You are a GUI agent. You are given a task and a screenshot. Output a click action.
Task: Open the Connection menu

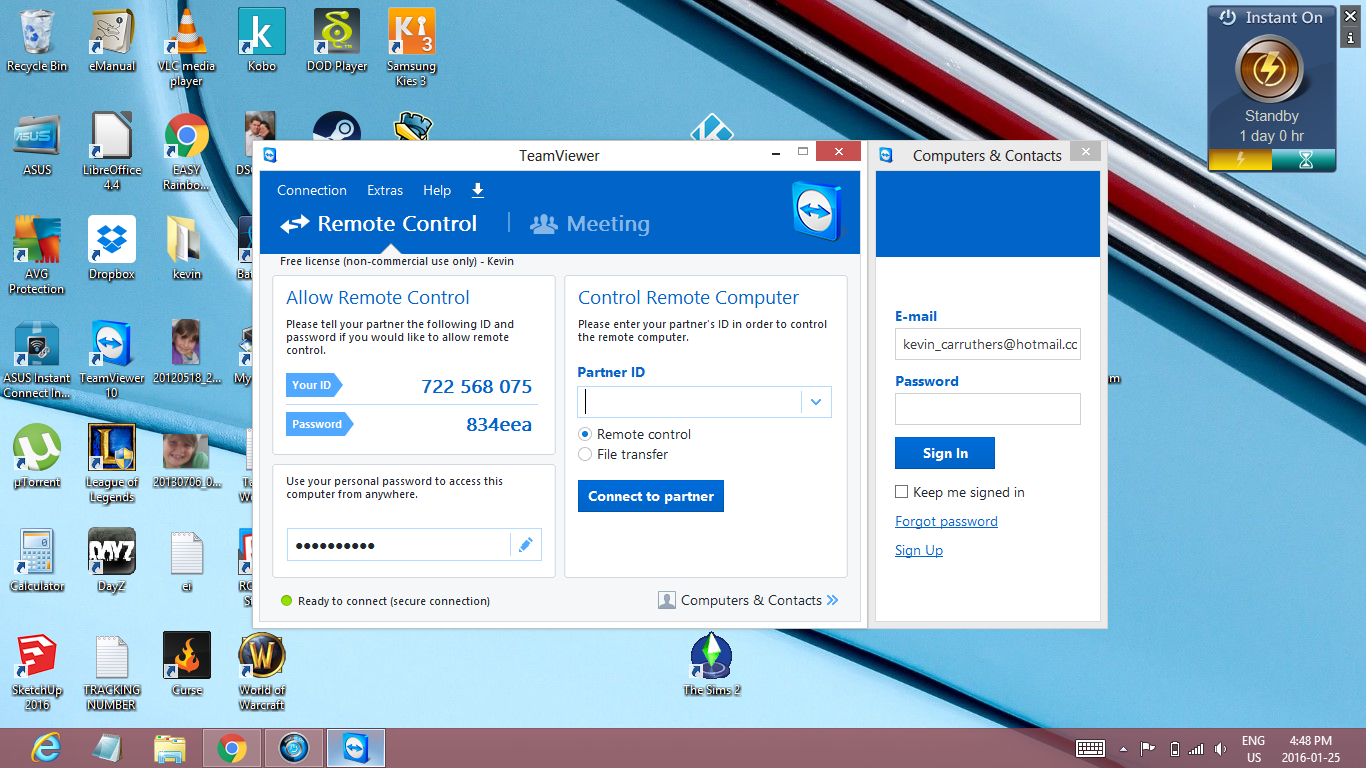pyautogui.click(x=312, y=190)
